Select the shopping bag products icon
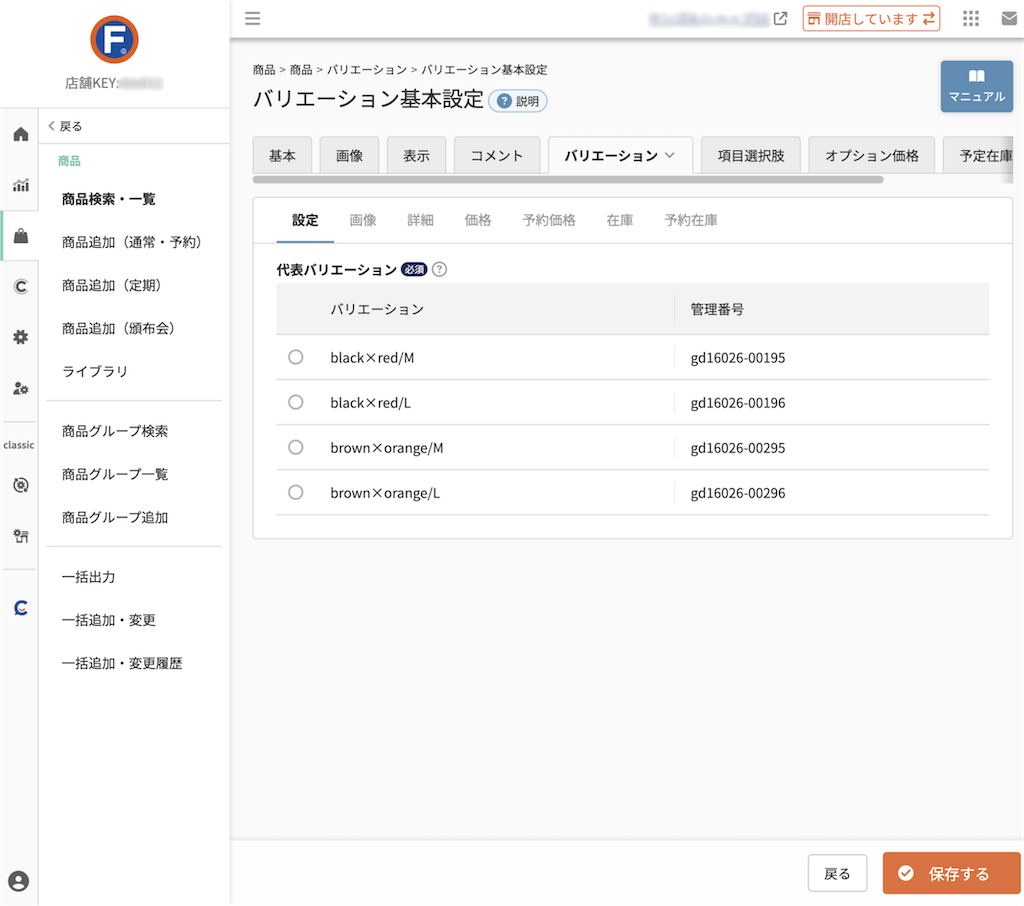This screenshot has height=906, width=1024. 21,236
